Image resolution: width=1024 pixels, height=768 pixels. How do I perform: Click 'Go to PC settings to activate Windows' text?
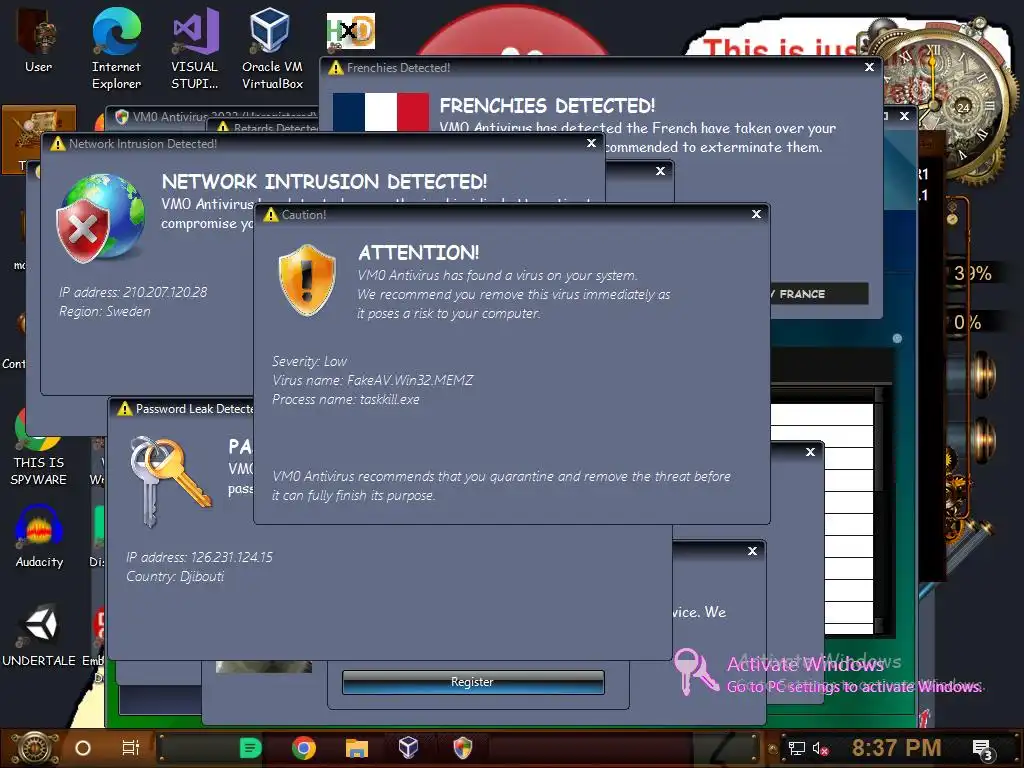tap(854, 687)
